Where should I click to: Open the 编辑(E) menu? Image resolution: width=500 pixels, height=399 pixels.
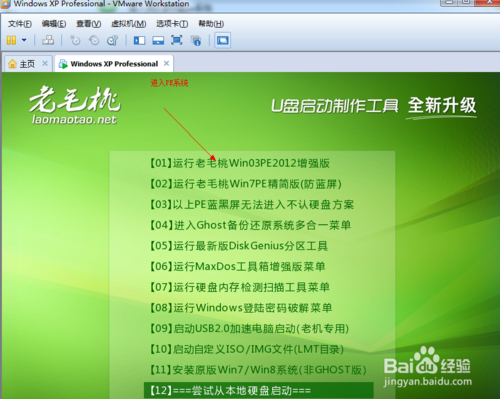coord(54,24)
